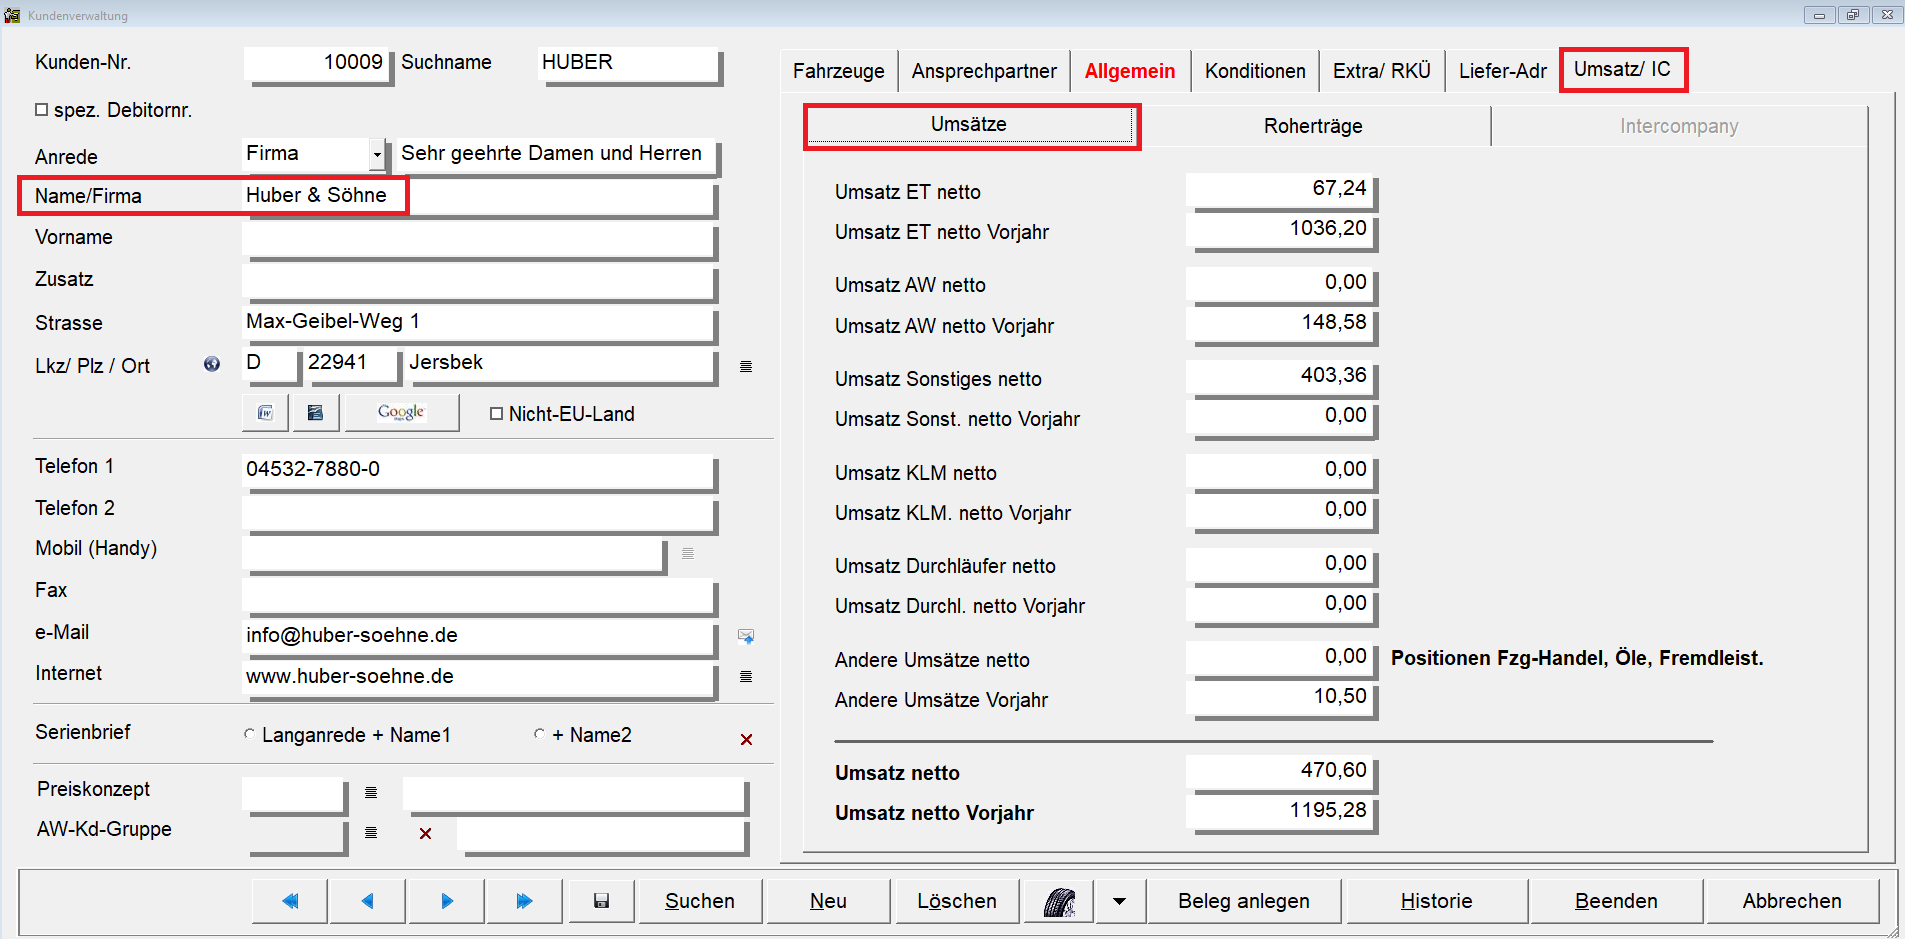Image resolution: width=1905 pixels, height=939 pixels.
Task: Click into the Kunden-Nr. field
Action: tap(317, 63)
